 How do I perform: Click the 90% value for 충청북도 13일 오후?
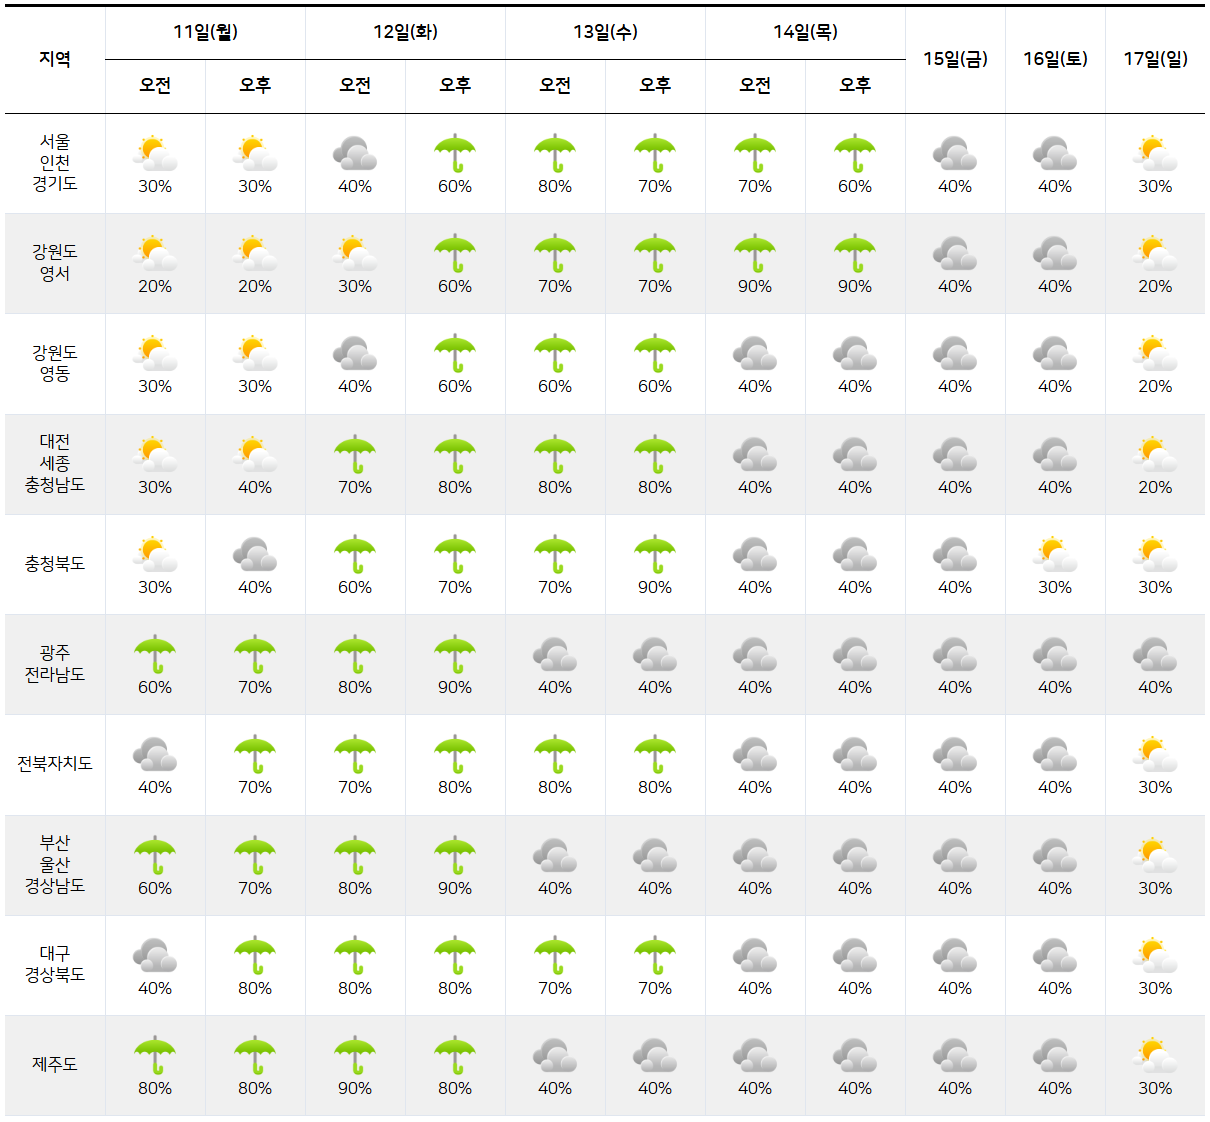click(655, 588)
